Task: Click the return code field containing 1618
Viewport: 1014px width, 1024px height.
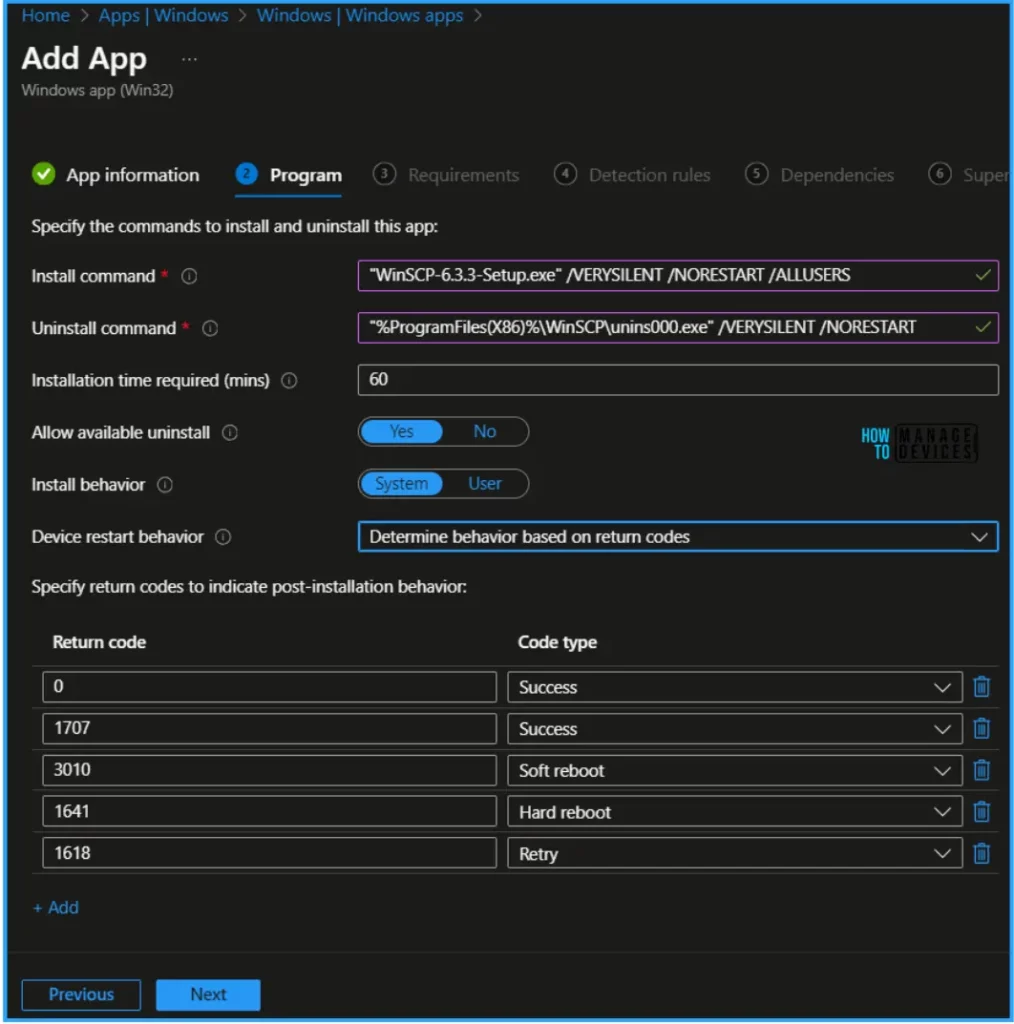Action: point(269,854)
